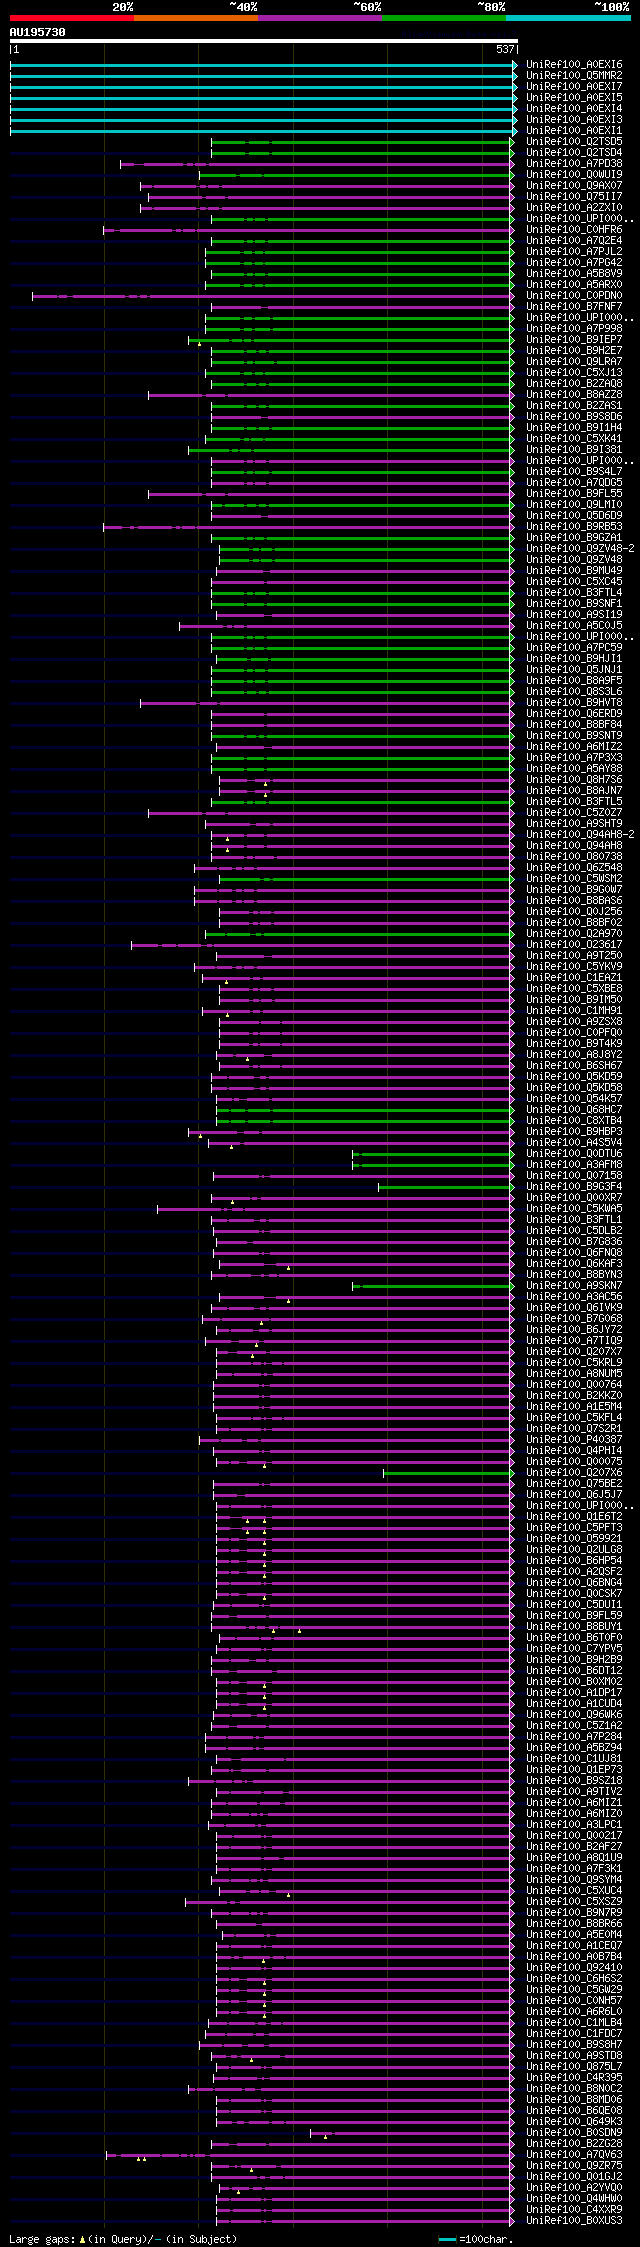Select label UniRef100_C0PDN0
The height and width of the screenshot is (2247, 640).
[x=574, y=296]
